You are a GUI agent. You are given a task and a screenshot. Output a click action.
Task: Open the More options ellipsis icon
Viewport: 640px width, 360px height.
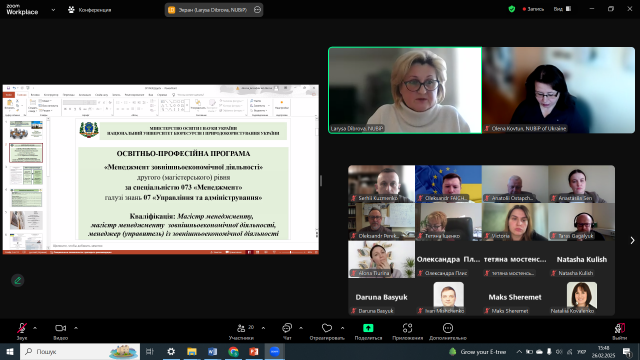pos(448,328)
